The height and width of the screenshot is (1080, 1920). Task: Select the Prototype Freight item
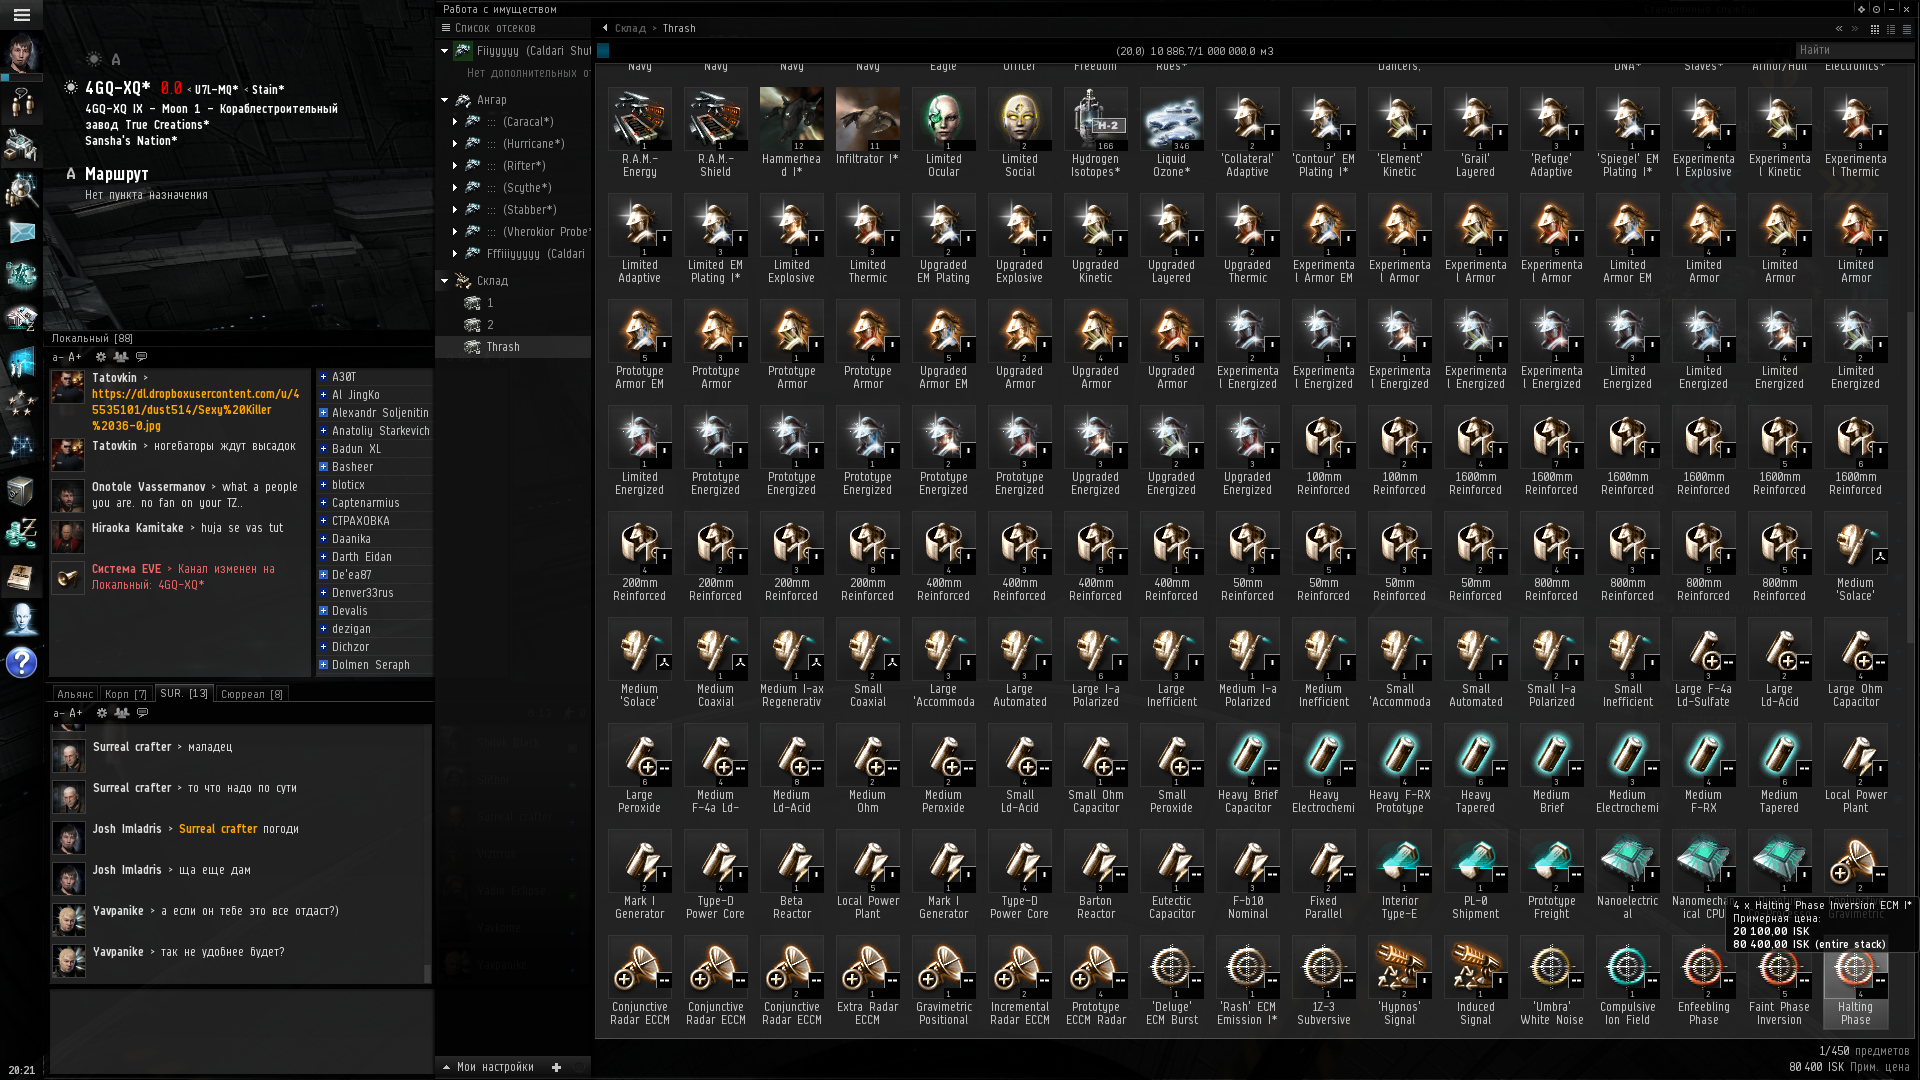pyautogui.click(x=1551, y=875)
